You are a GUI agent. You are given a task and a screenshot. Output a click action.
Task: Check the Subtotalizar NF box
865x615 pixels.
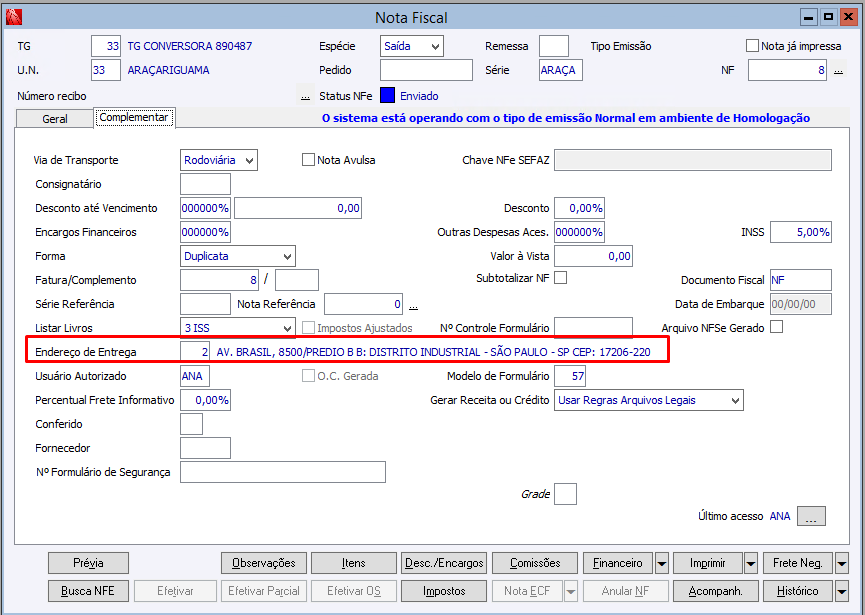(560, 278)
